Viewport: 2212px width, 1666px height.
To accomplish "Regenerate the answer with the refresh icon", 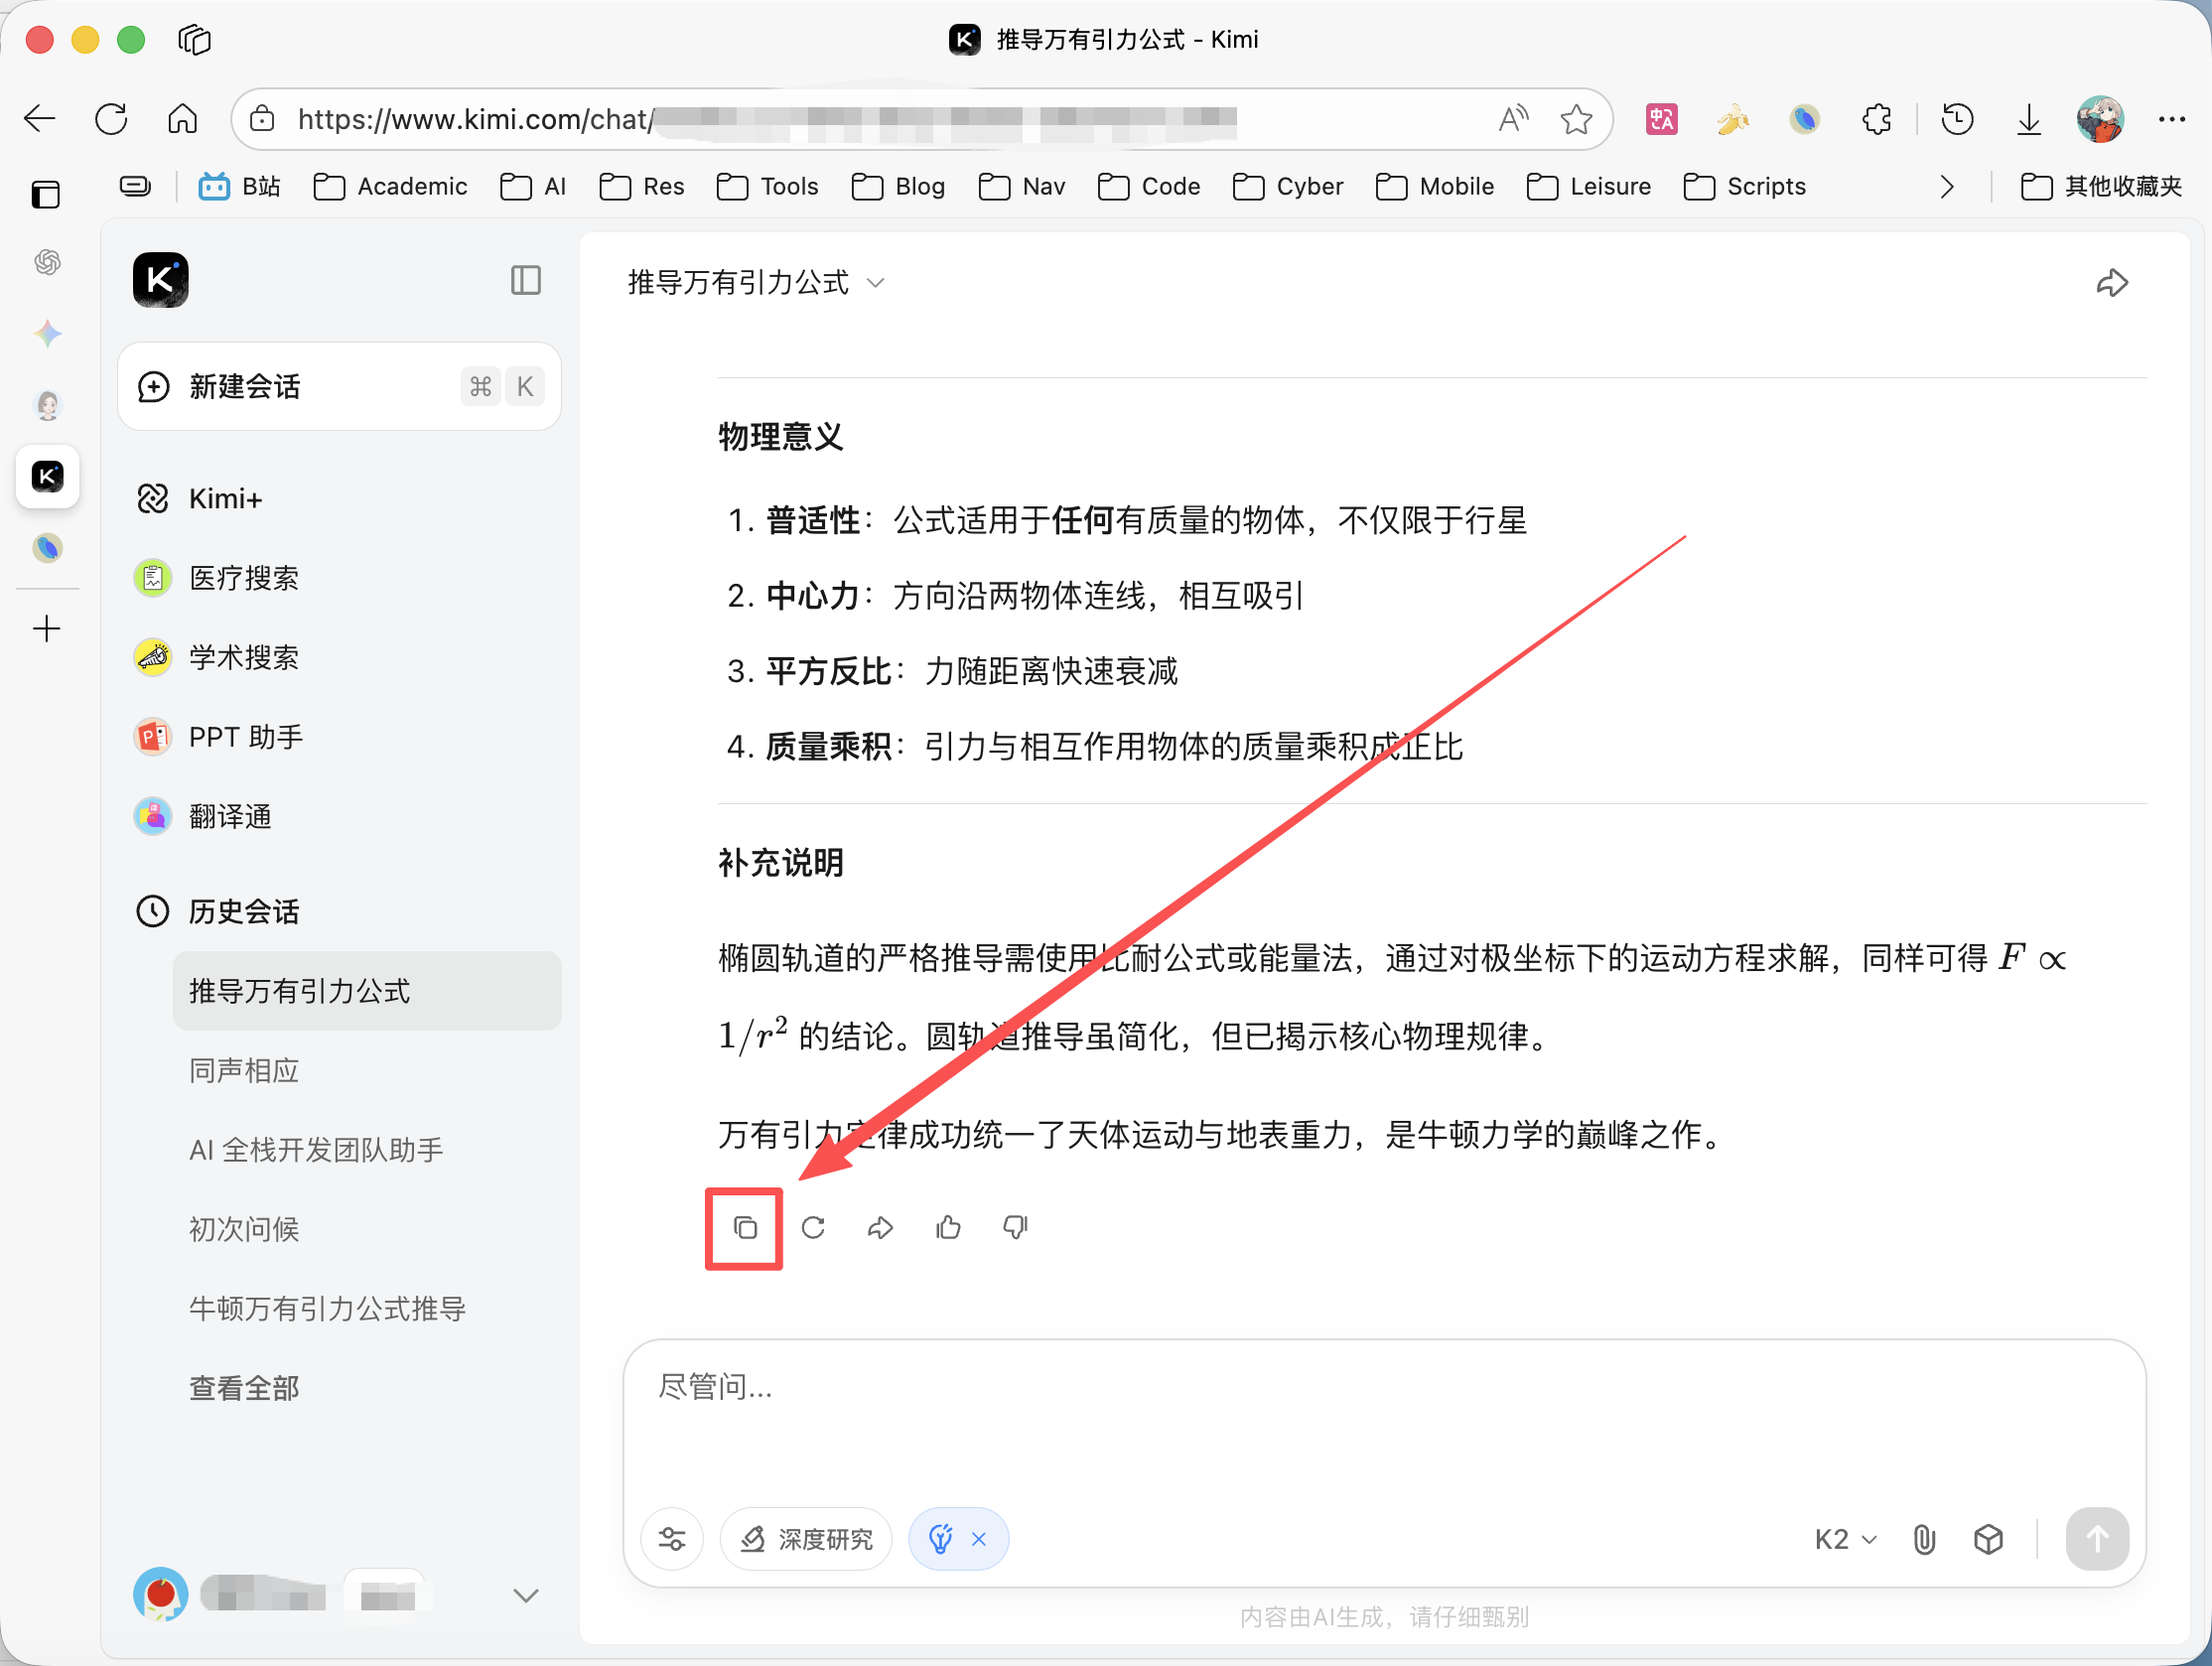I will 813,1227.
